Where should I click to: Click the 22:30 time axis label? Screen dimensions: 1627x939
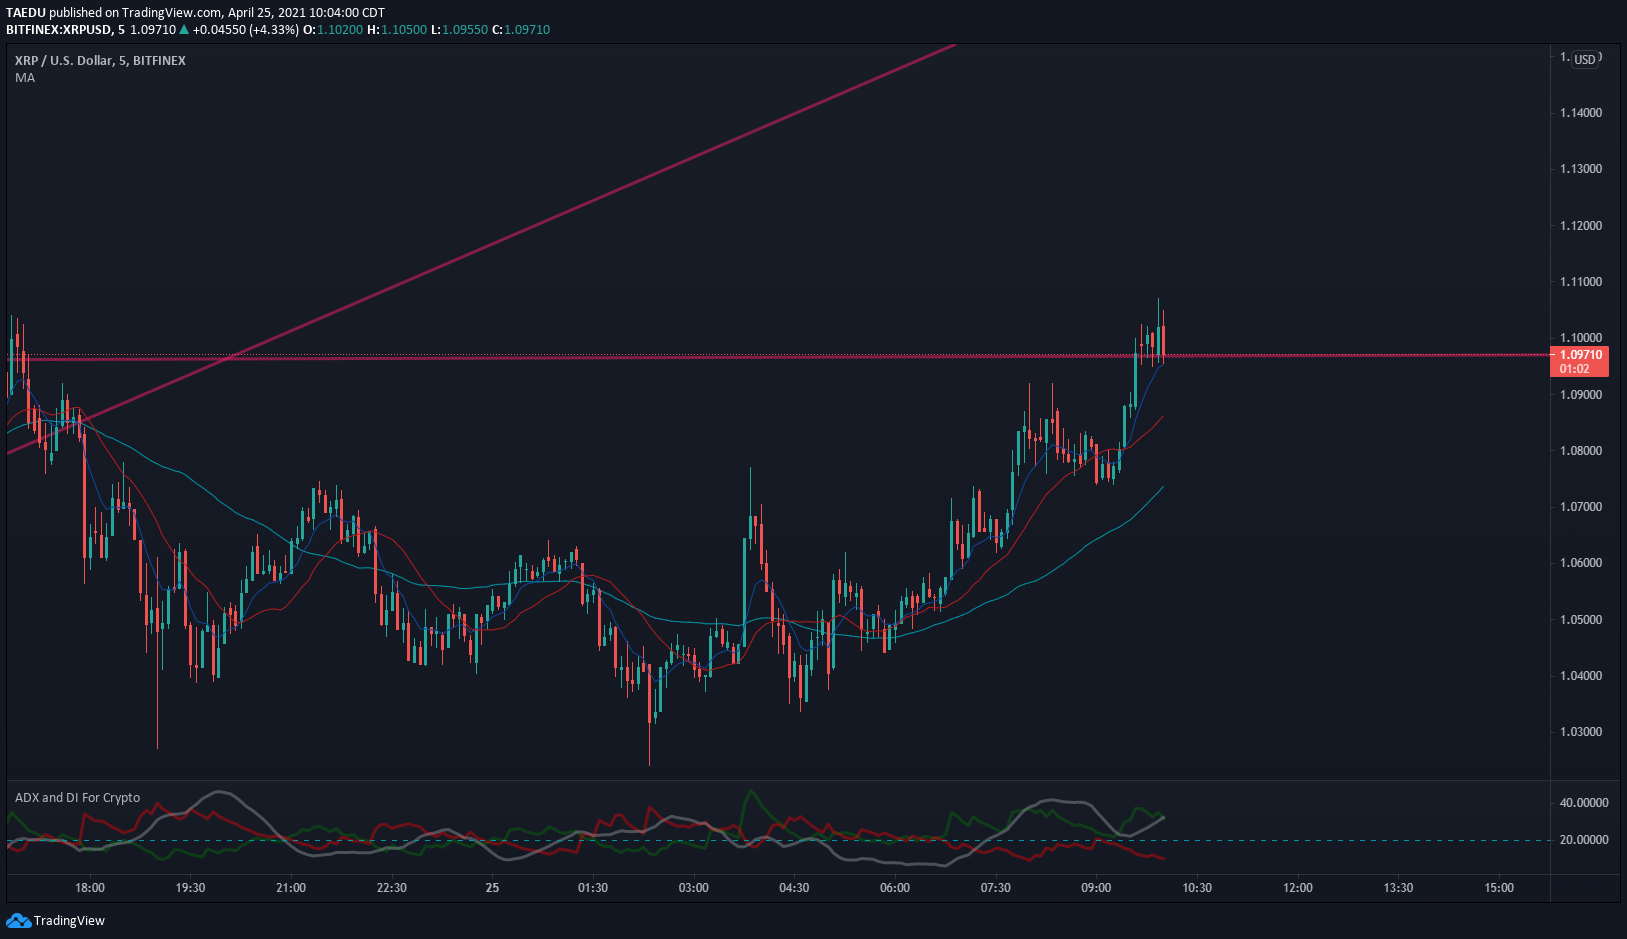point(392,888)
